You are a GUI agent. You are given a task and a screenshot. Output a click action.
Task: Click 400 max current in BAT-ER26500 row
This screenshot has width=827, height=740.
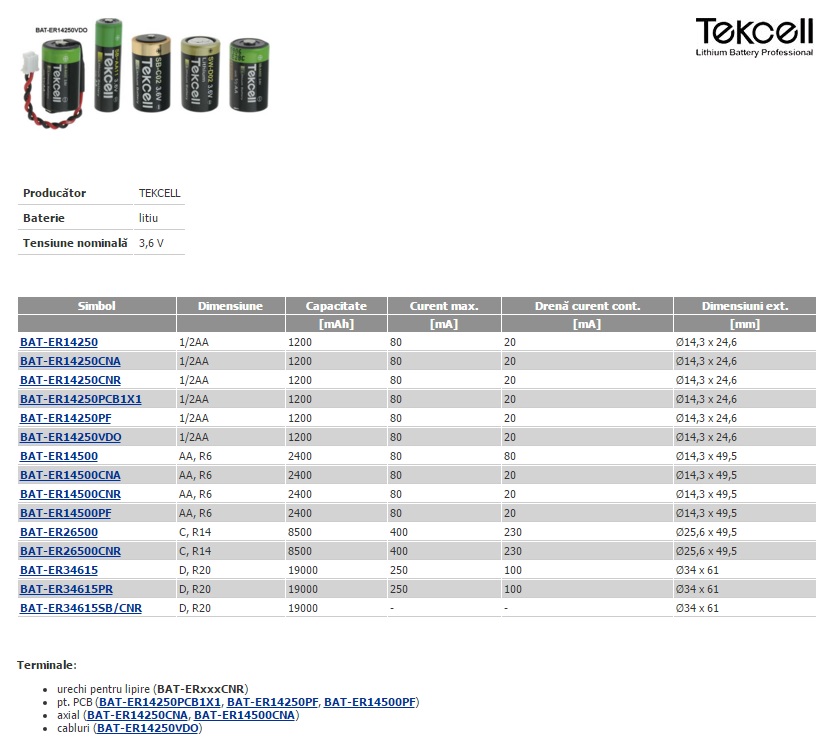(x=399, y=532)
